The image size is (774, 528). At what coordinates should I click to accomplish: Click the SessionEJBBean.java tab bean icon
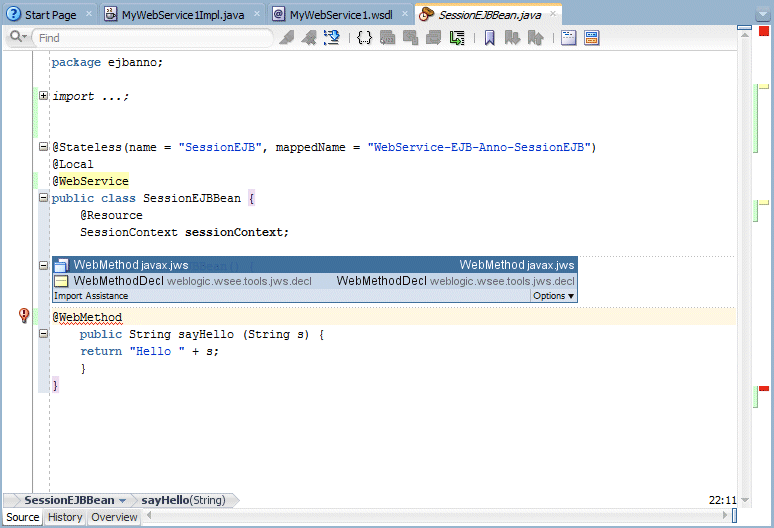(426, 14)
